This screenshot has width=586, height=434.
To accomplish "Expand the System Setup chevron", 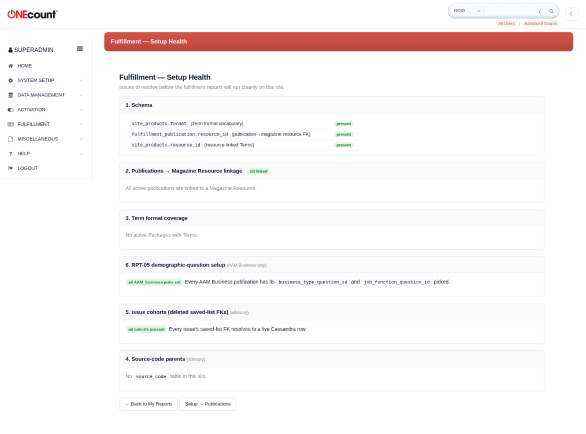I will [81, 80].
